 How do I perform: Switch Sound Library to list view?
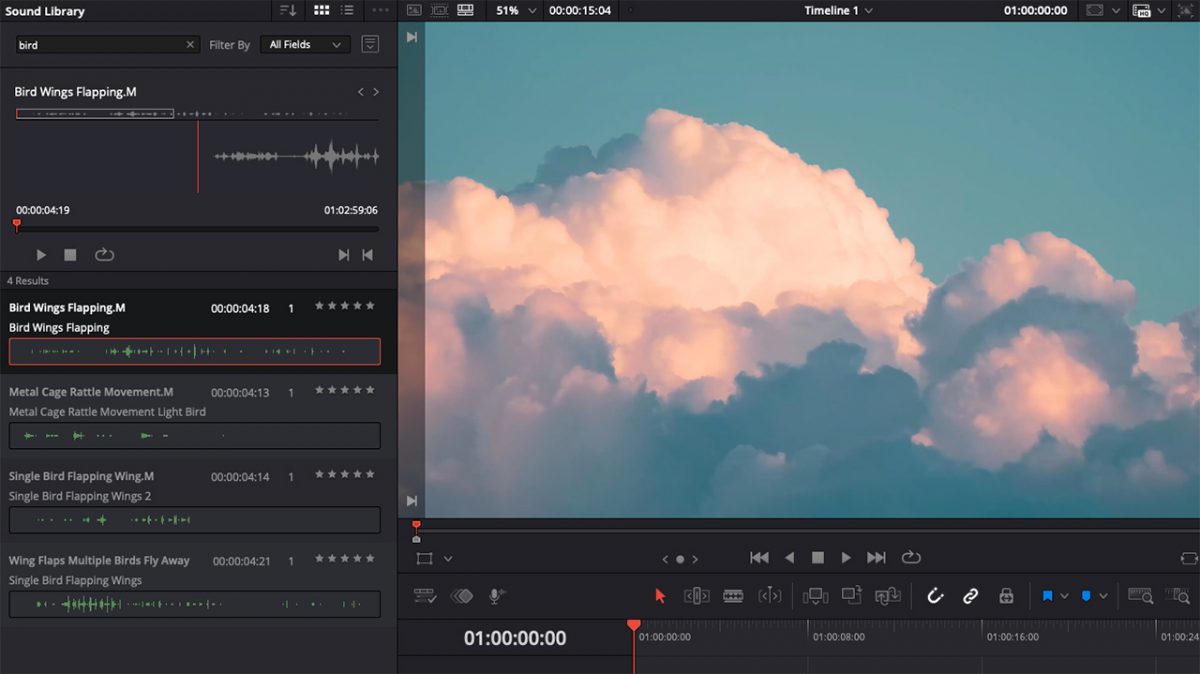(x=347, y=11)
